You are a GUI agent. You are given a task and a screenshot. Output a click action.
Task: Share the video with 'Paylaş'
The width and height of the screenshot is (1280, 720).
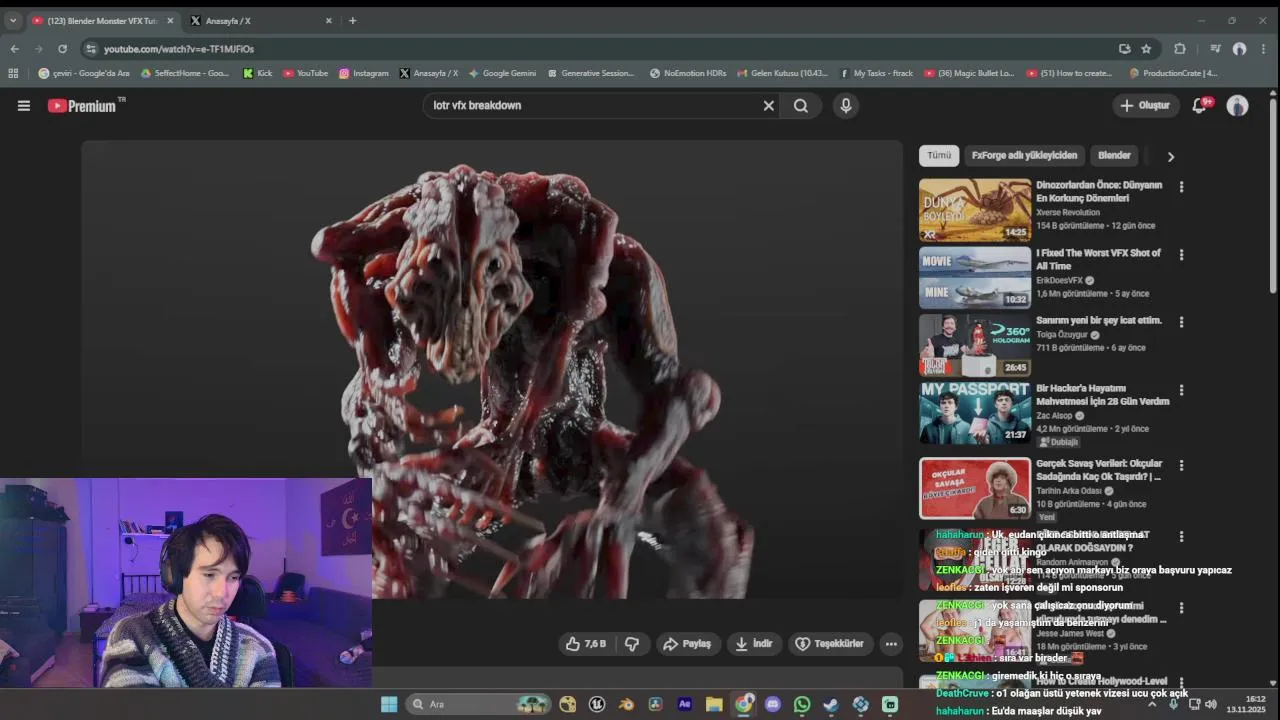[686, 644]
